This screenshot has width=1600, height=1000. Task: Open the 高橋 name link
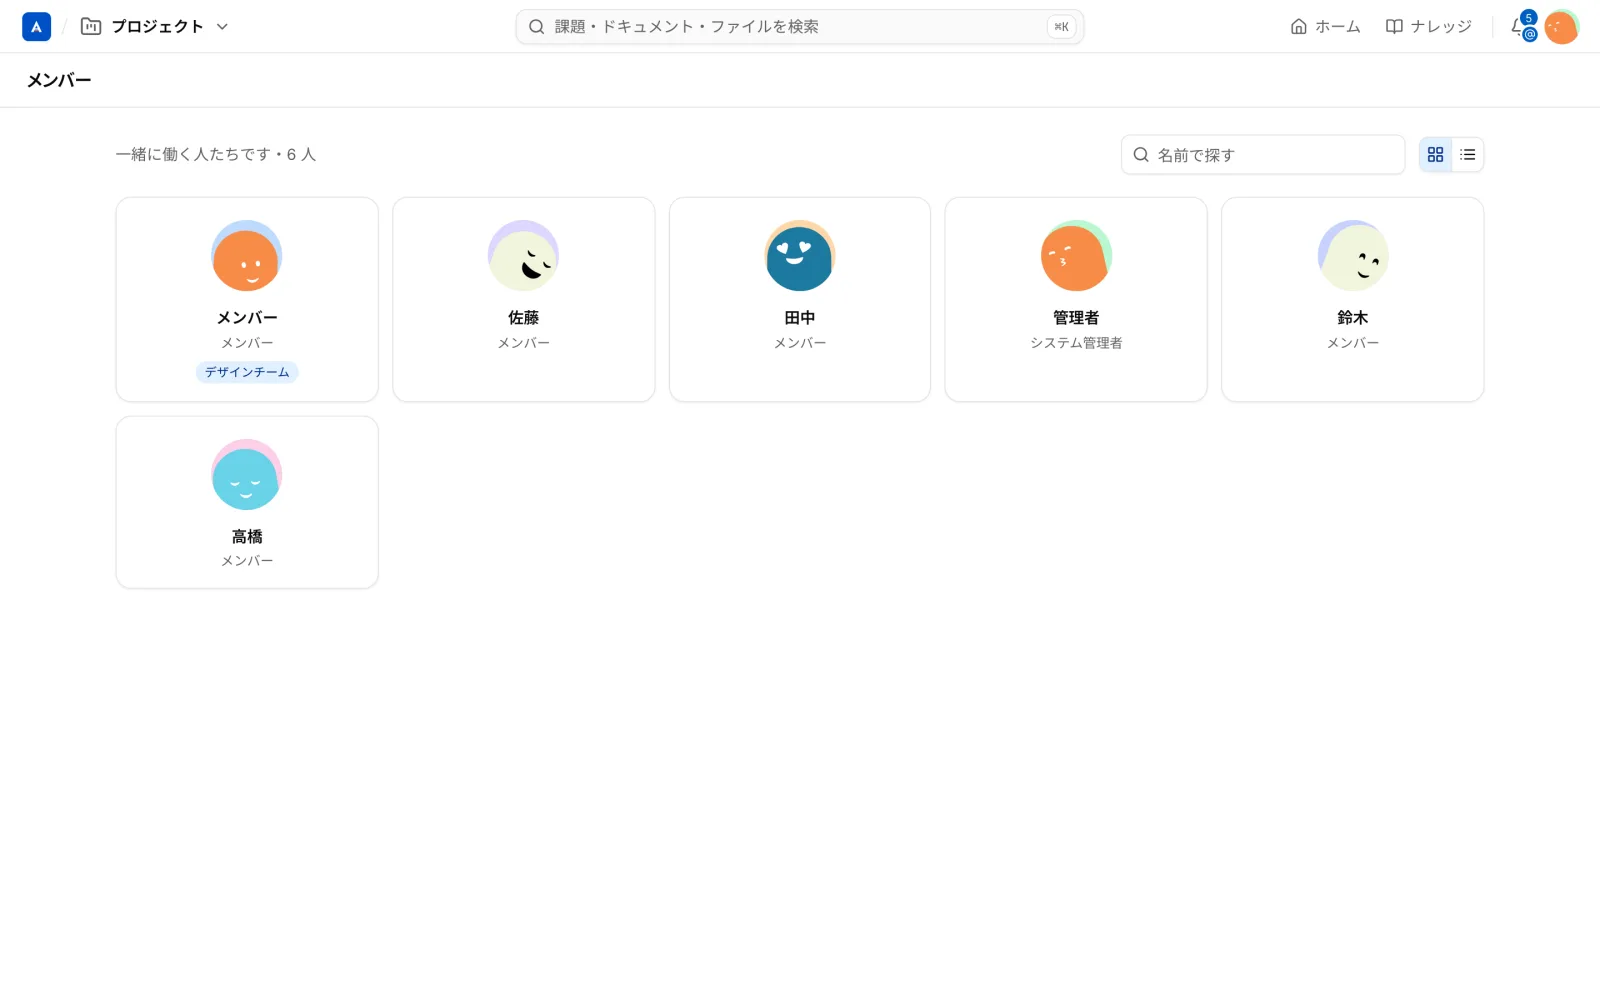pyautogui.click(x=247, y=536)
